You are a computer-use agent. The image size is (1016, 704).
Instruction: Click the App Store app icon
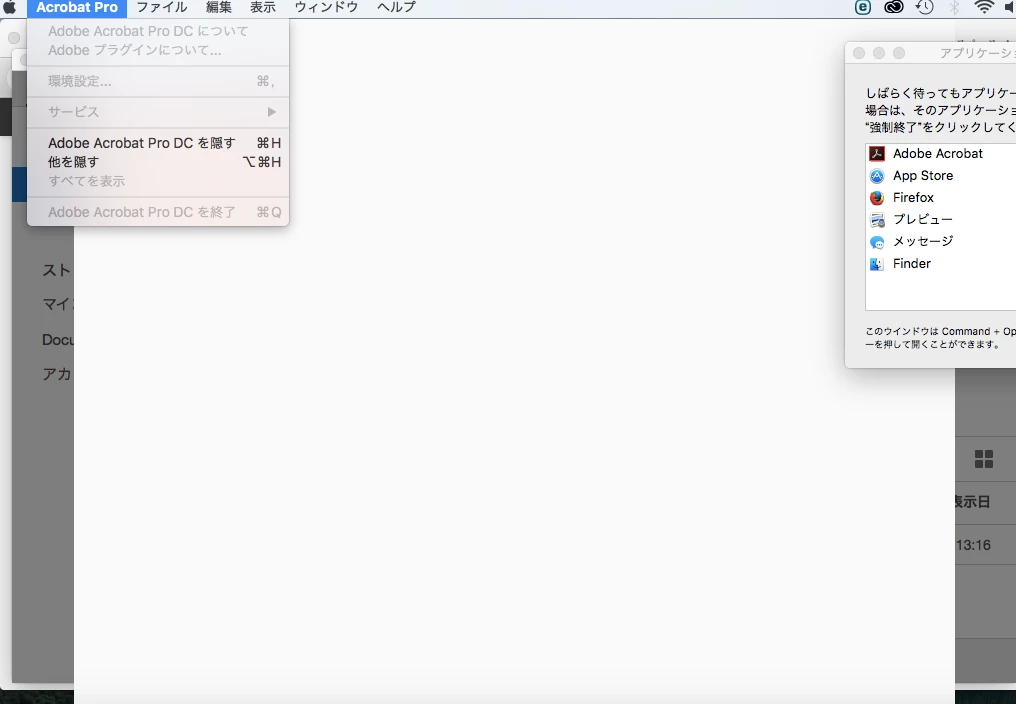click(877, 176)
